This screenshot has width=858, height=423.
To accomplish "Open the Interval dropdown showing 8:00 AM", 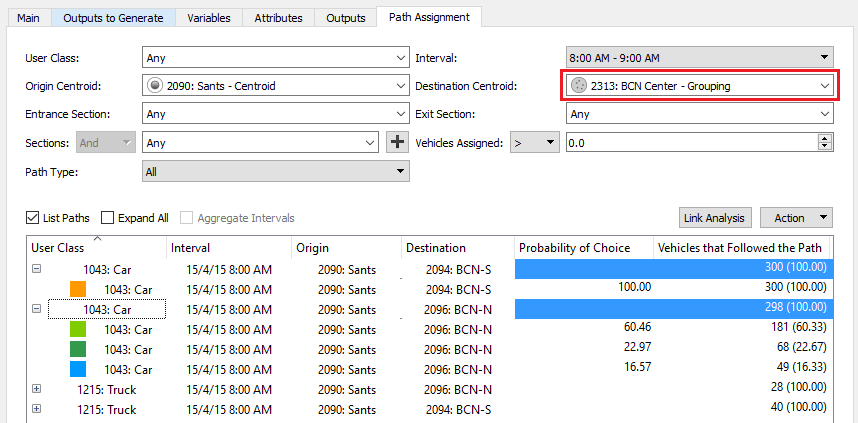I will 699,58.
